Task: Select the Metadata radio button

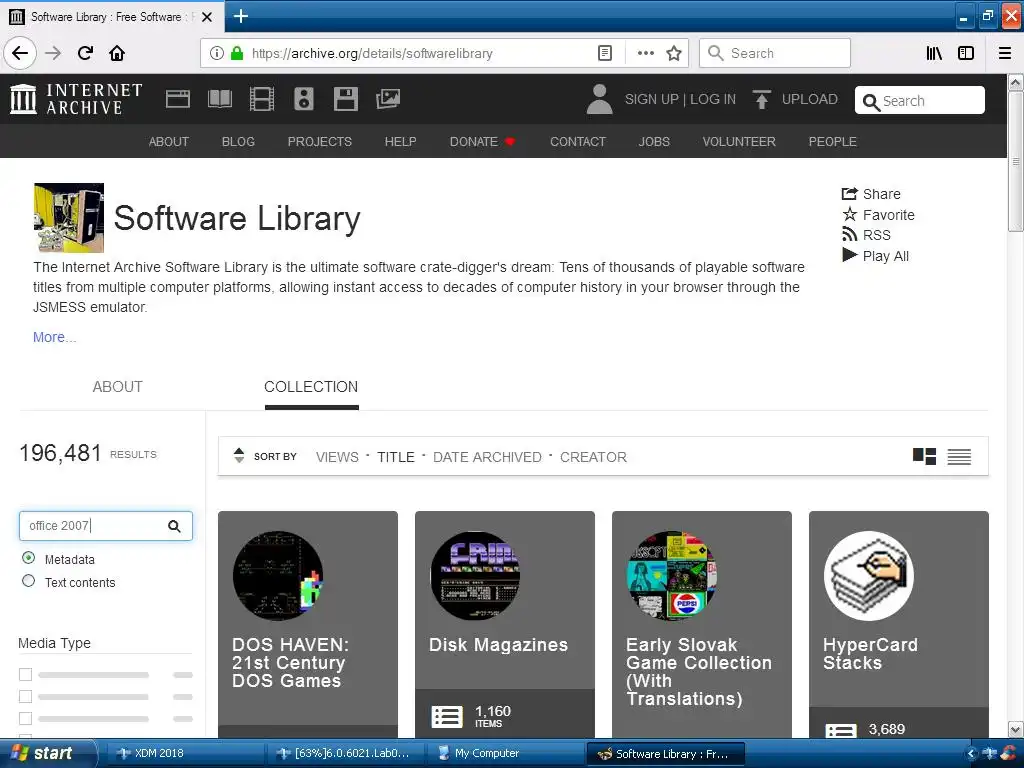Action: point(28,558)
